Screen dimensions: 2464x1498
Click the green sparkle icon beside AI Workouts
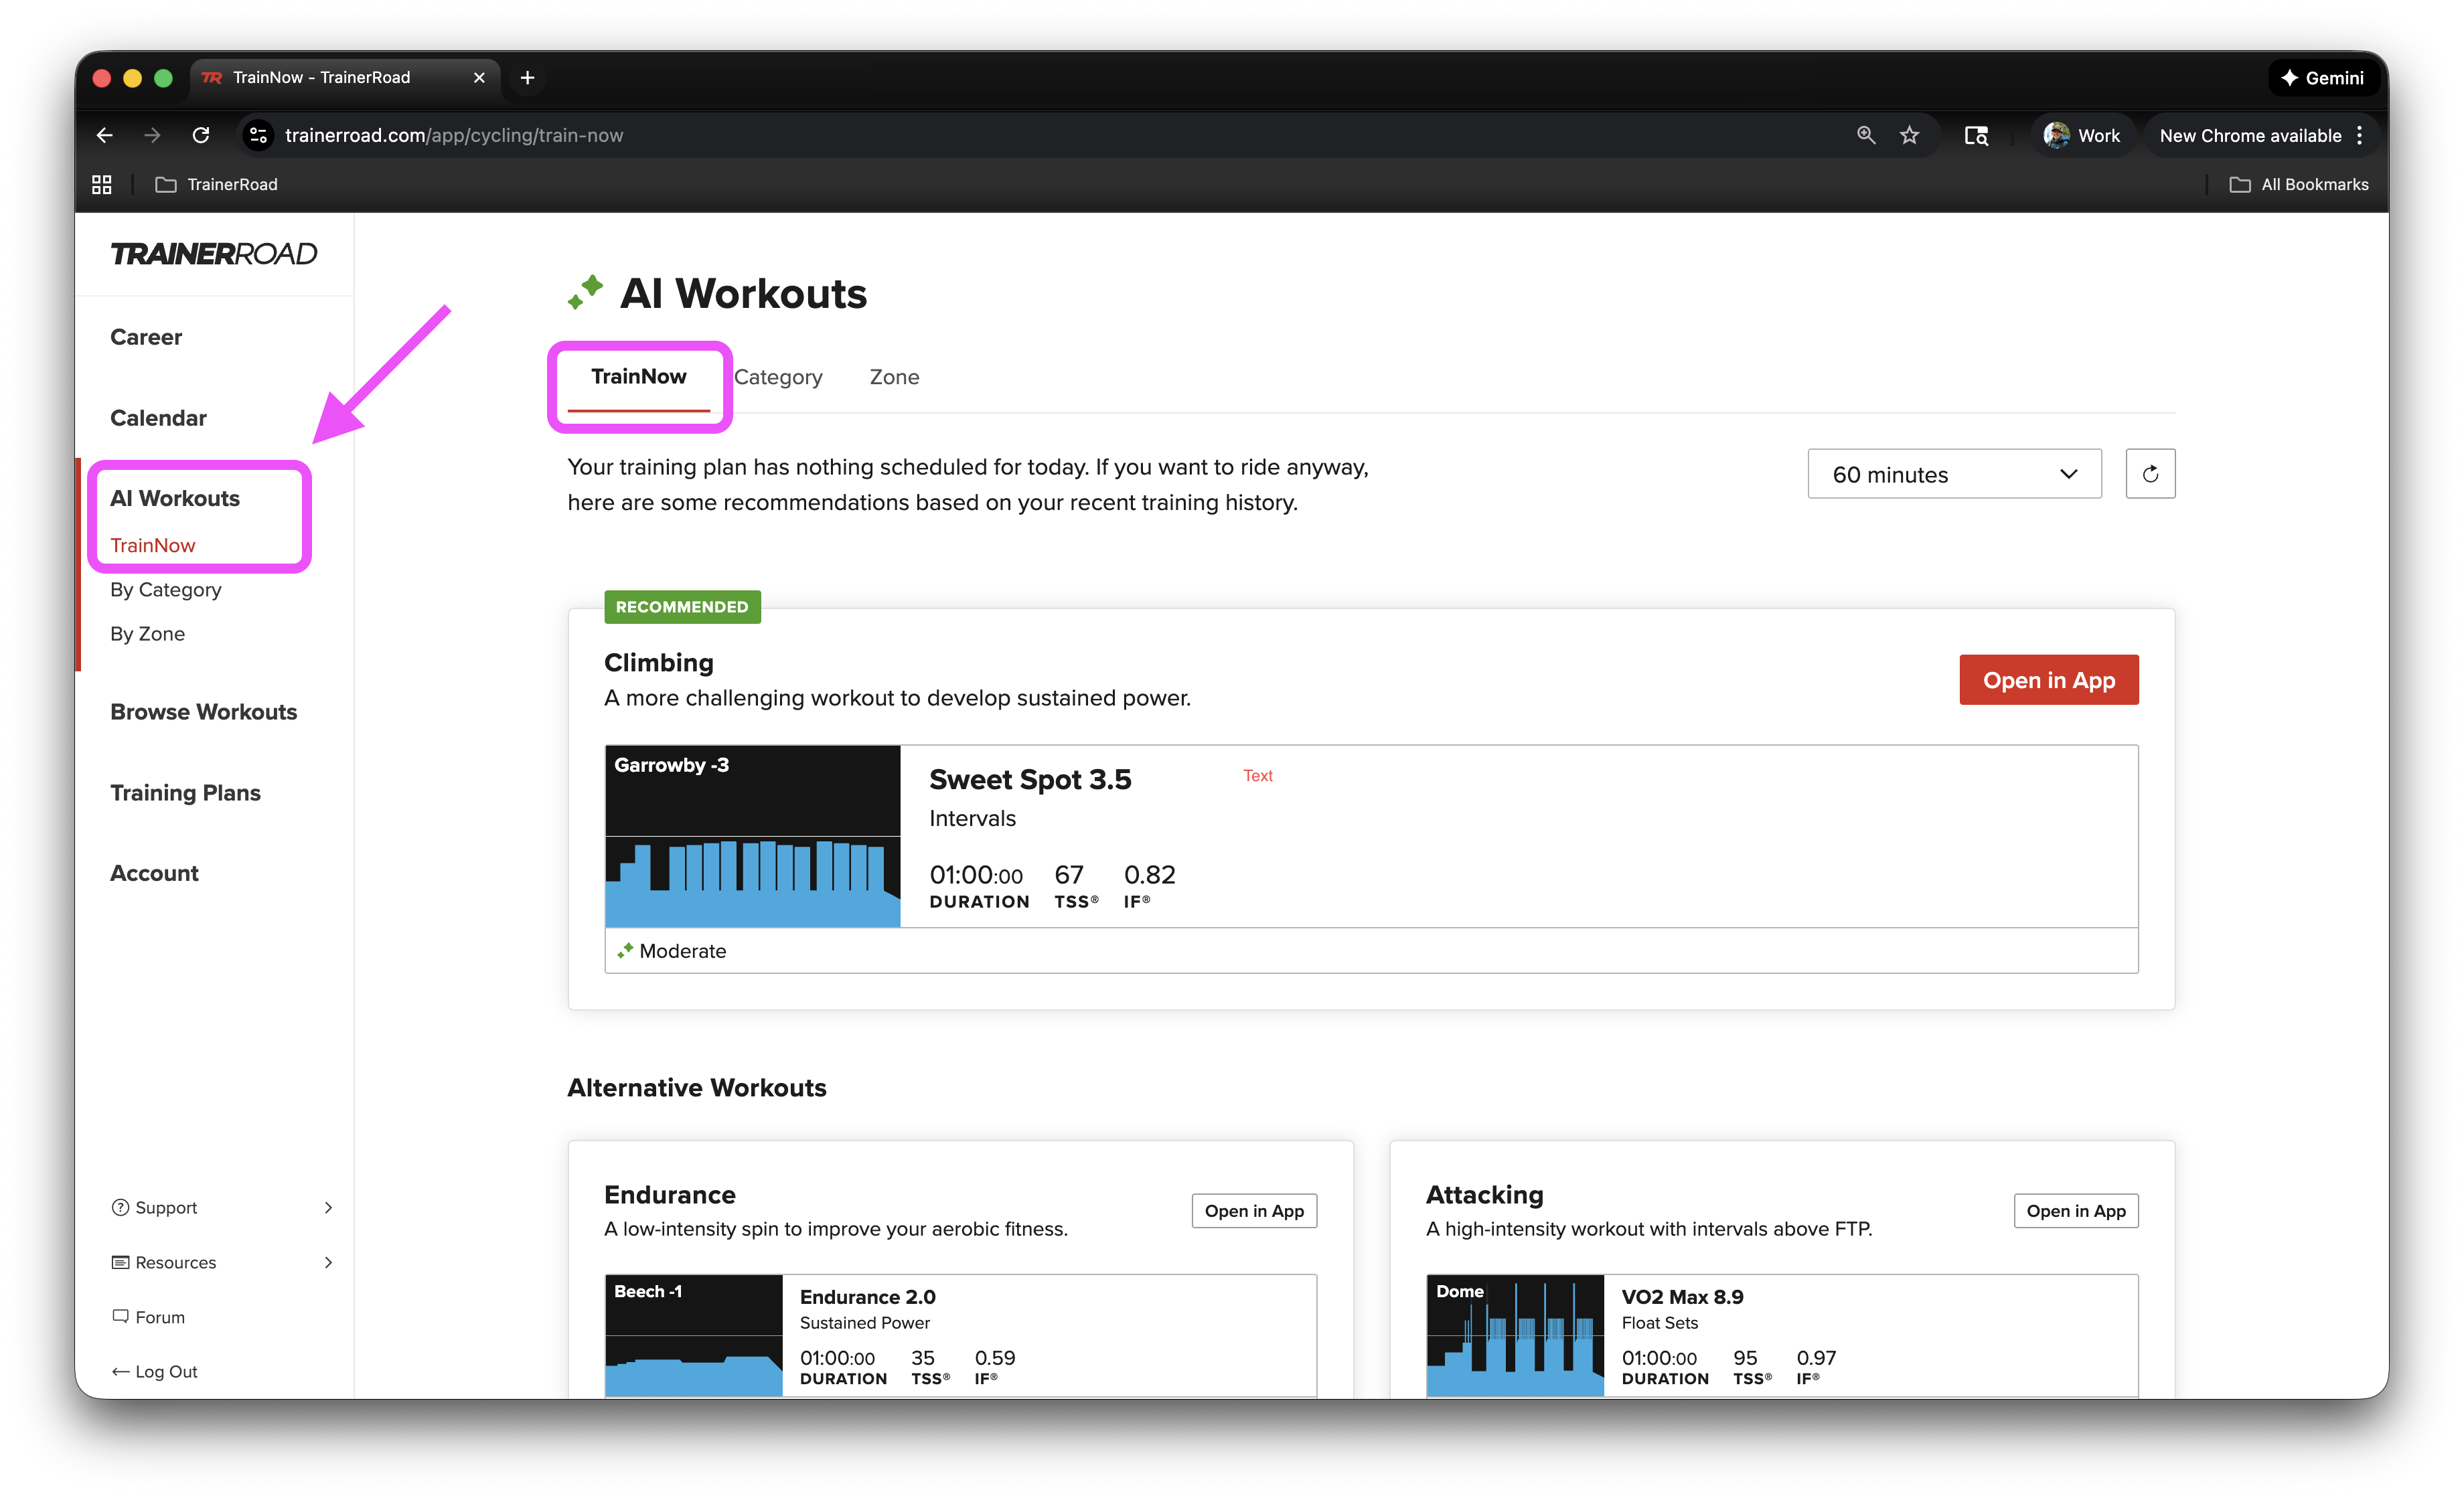pyautogui.click(x=586, y=292)
